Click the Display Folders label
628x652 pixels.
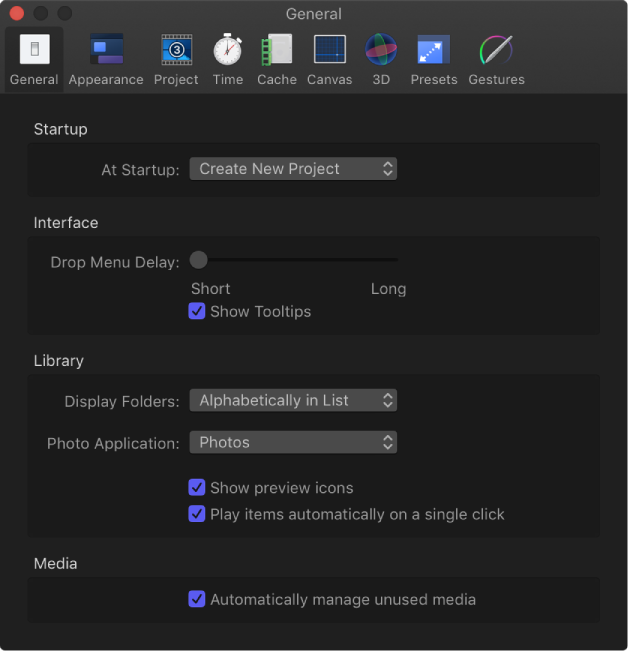(122, 402)
